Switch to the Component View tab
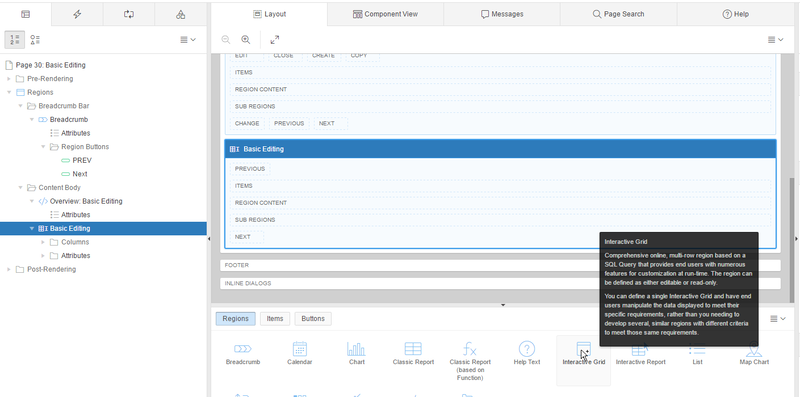This screenshot has height=397, width=800. pyautogui.click(x=385, y=14)
